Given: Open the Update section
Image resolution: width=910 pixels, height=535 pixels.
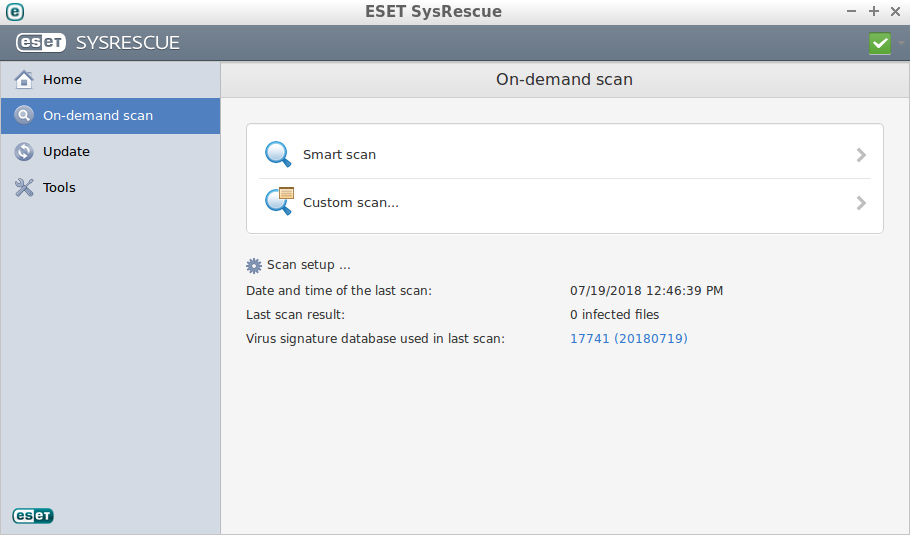Looking at the screenshot, I should coord(110,151).
